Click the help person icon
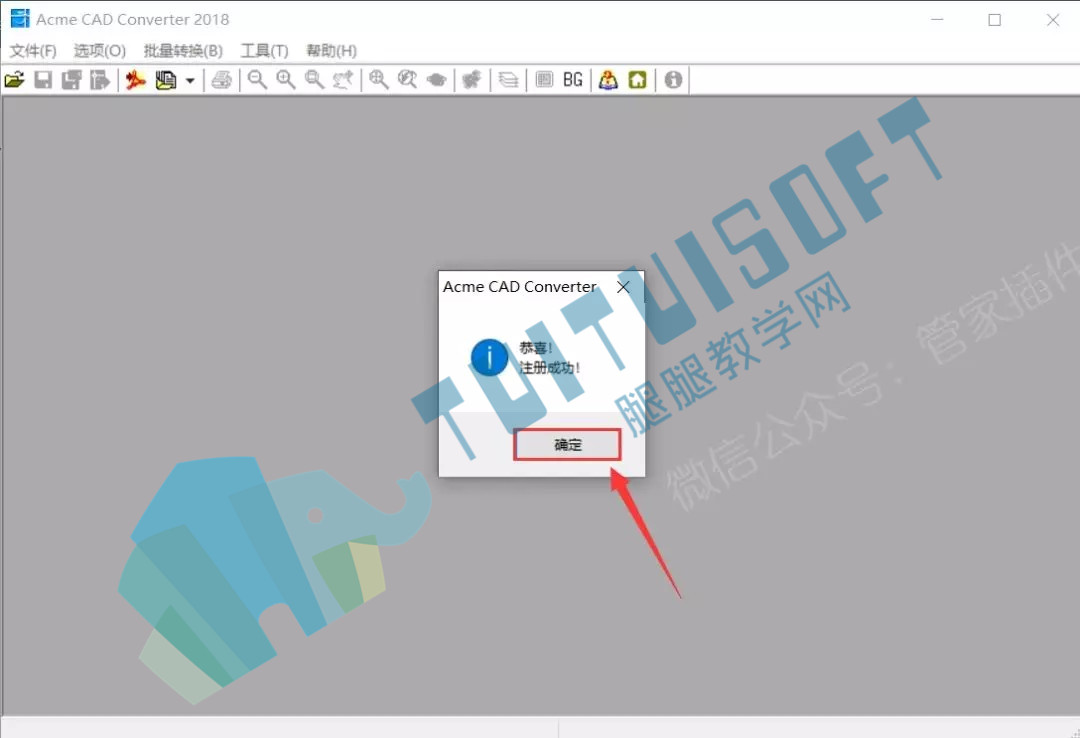This screenshot has width=1080, height=738. 608,80
